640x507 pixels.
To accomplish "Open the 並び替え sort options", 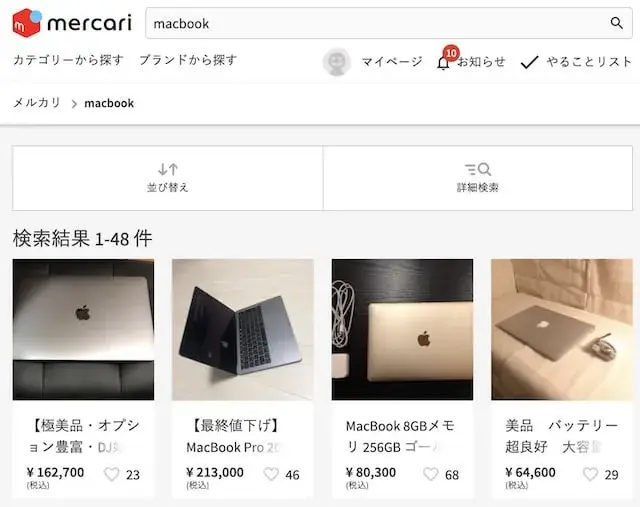I will (x=168, y=178).
